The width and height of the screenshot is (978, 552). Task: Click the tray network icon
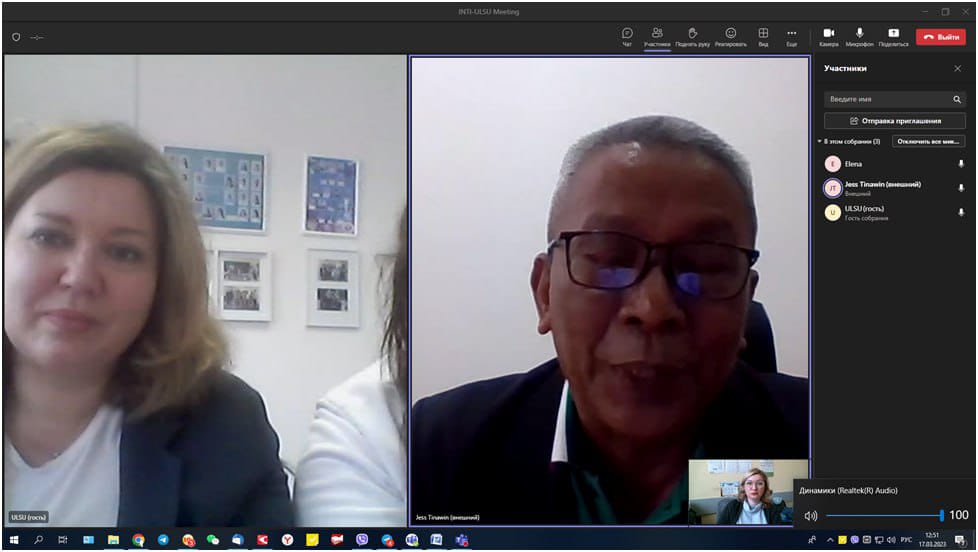point(879,540)
